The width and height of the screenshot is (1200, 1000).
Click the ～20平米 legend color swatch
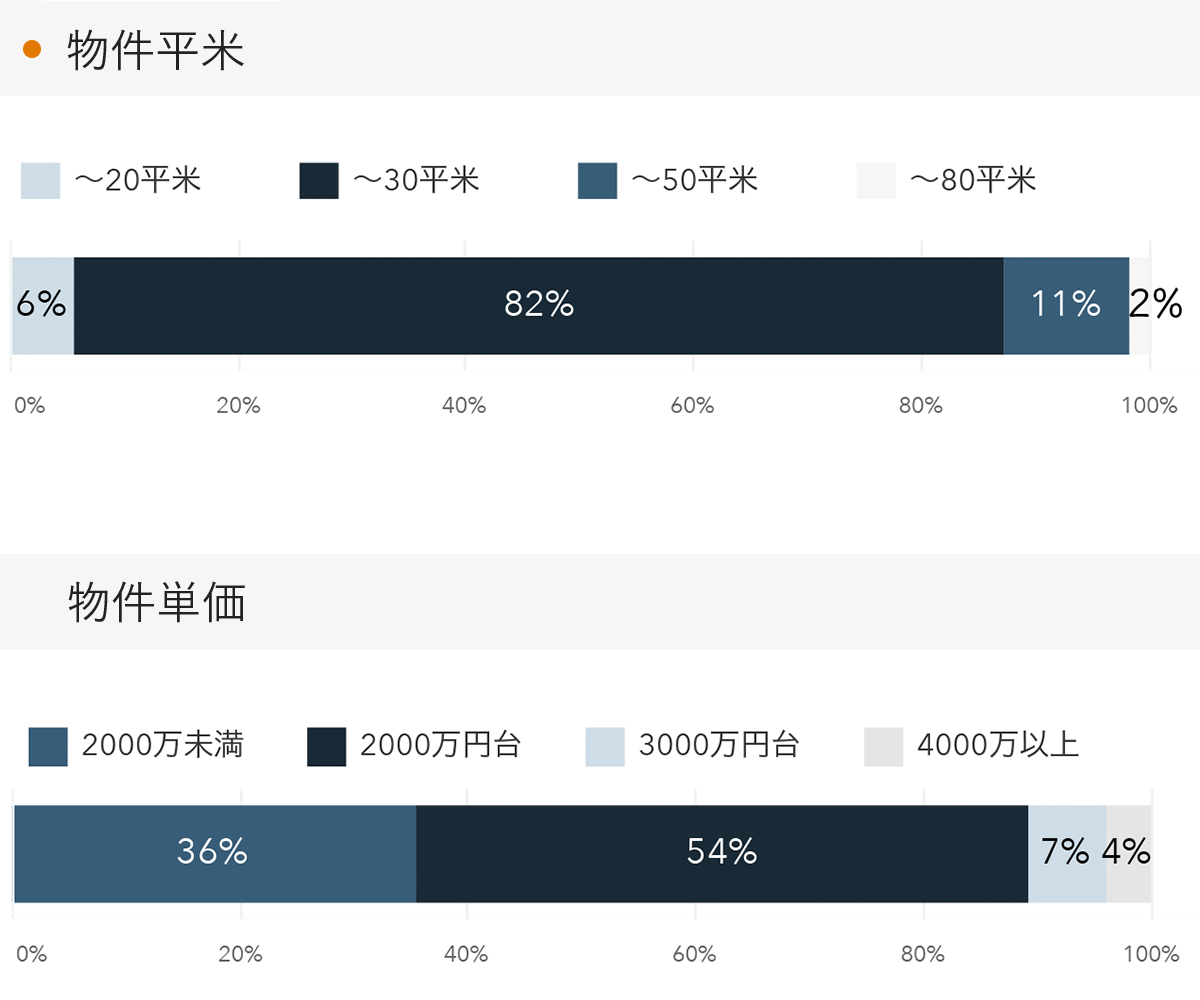point(41,181)
